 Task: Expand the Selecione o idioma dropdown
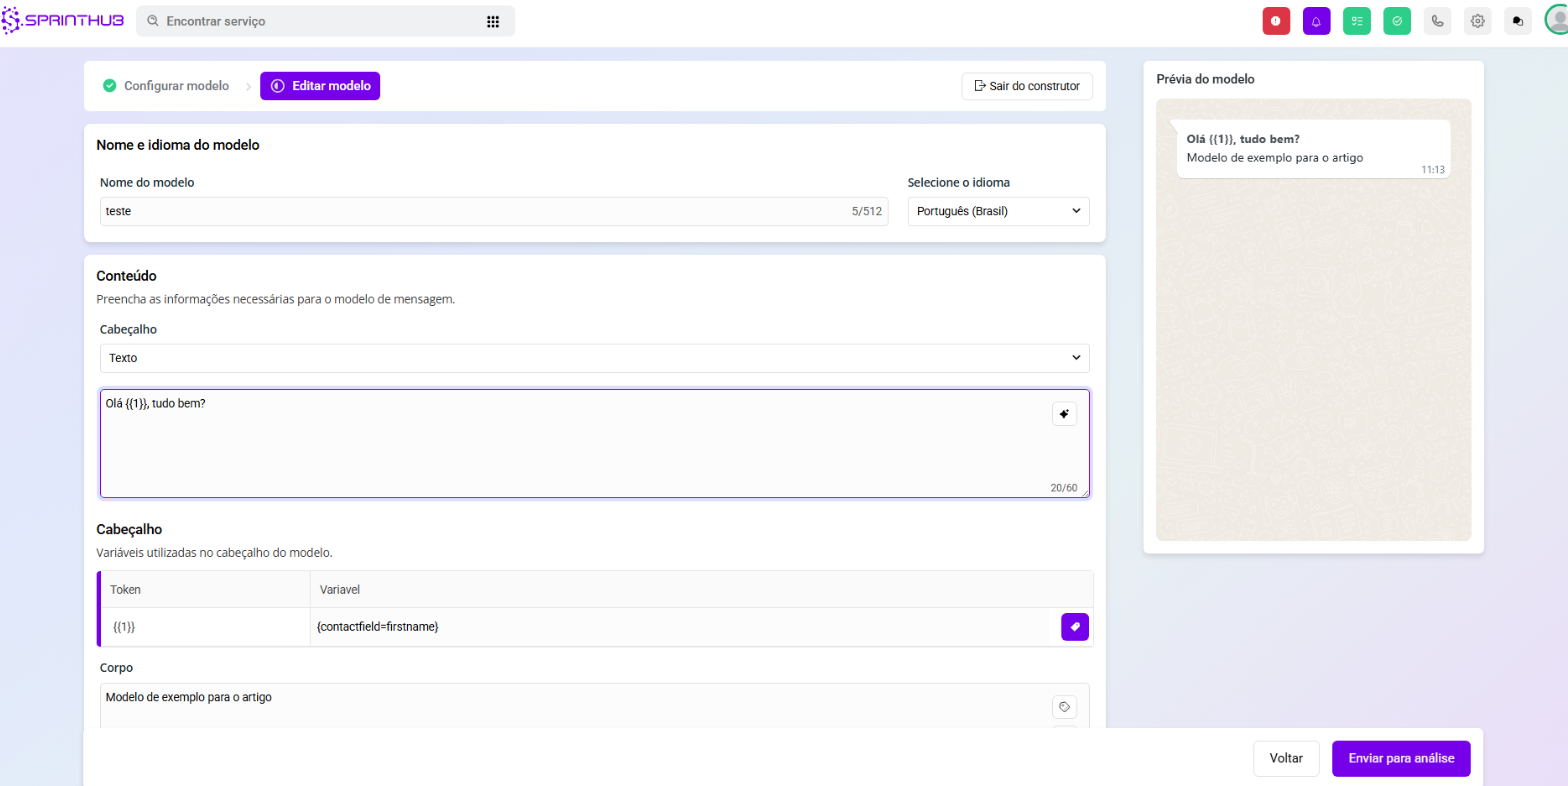coord(998,212)
